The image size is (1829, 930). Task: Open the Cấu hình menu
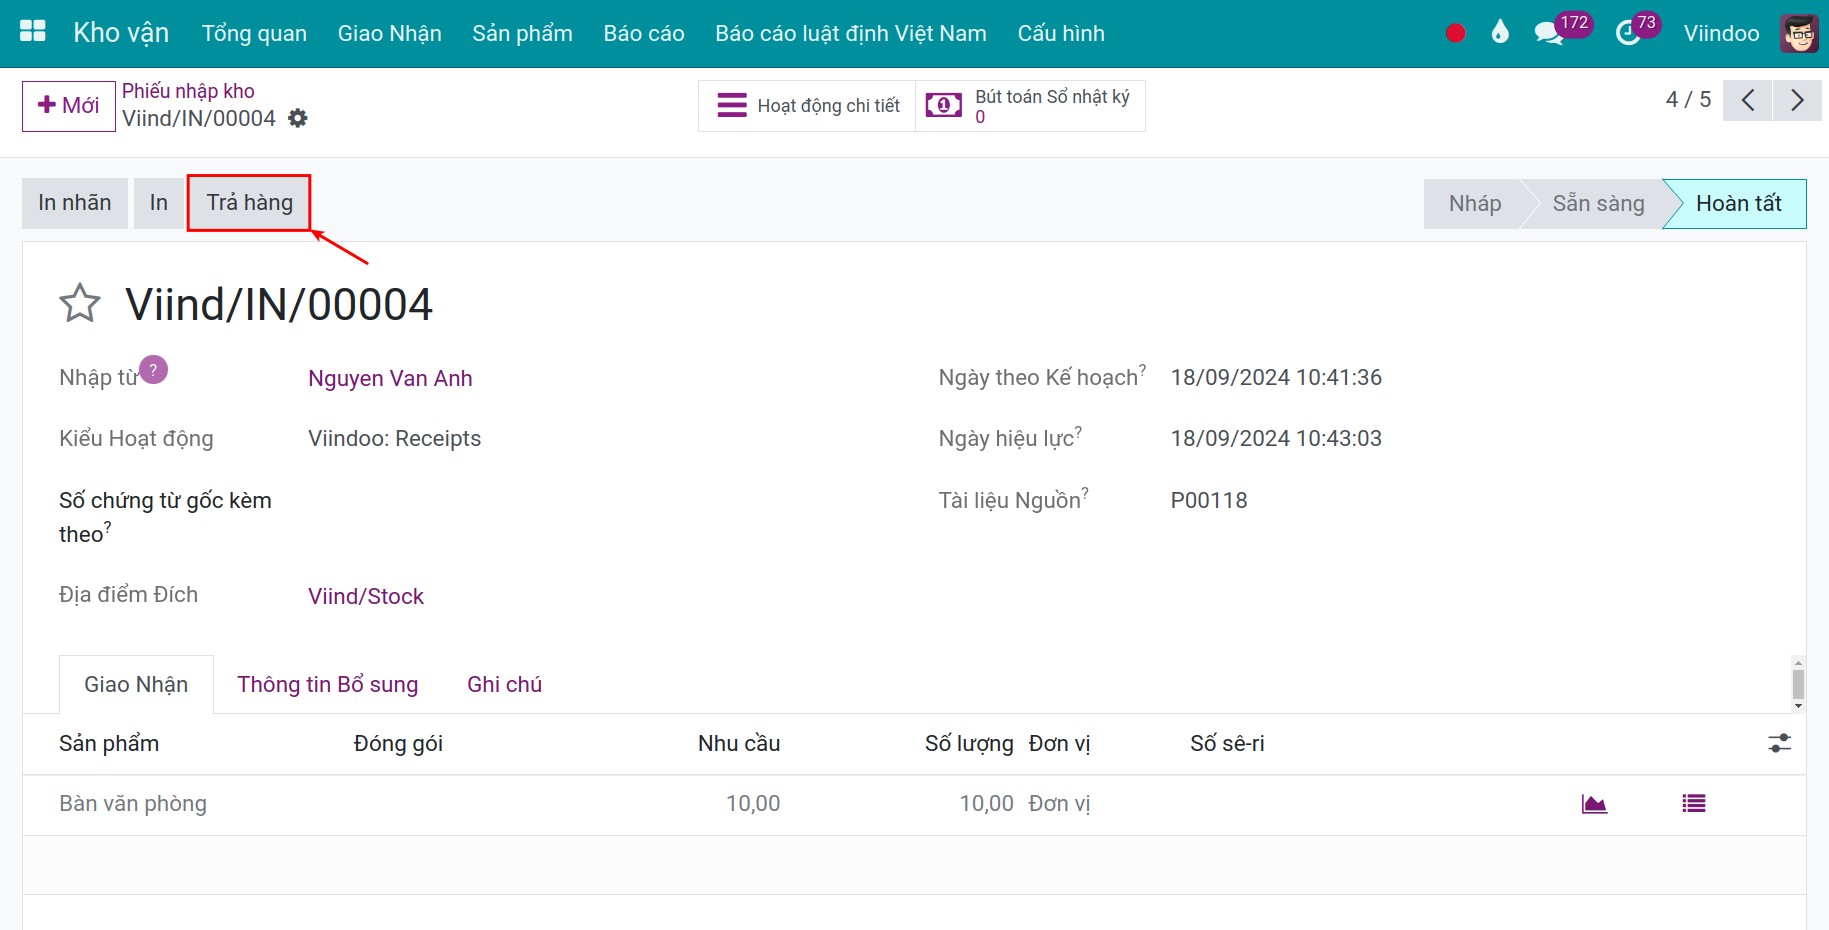click(1060, 33)
